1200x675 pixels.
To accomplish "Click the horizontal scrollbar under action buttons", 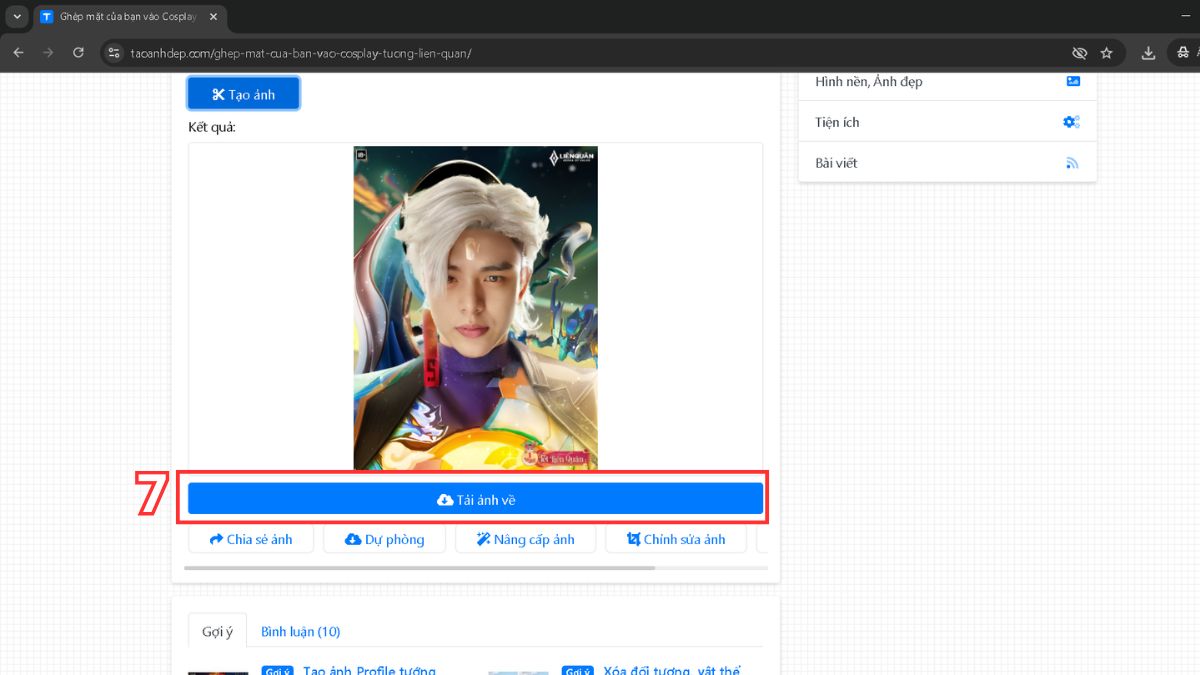I will [420, 568].
